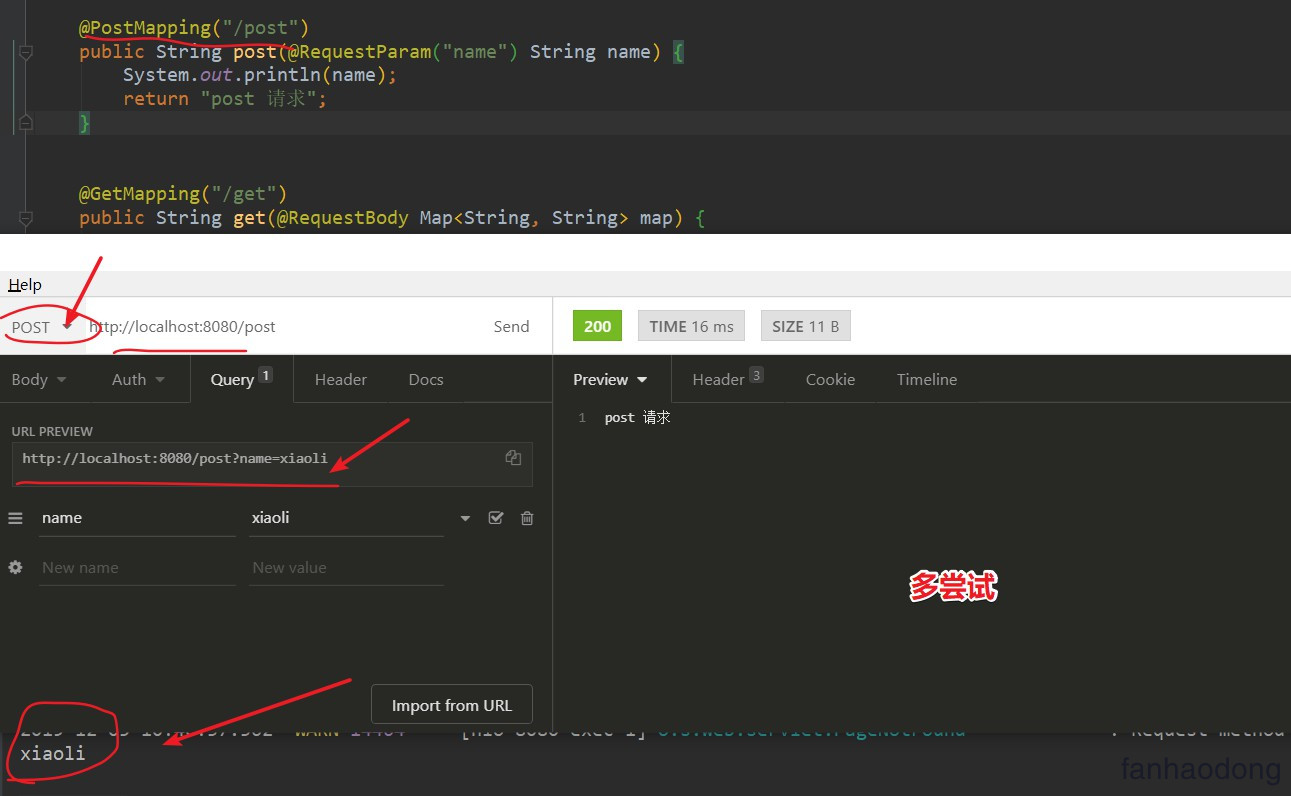Delete the name query parameter with the trash icon
The width and height of the screenshot is (1291, 796).
527,518
